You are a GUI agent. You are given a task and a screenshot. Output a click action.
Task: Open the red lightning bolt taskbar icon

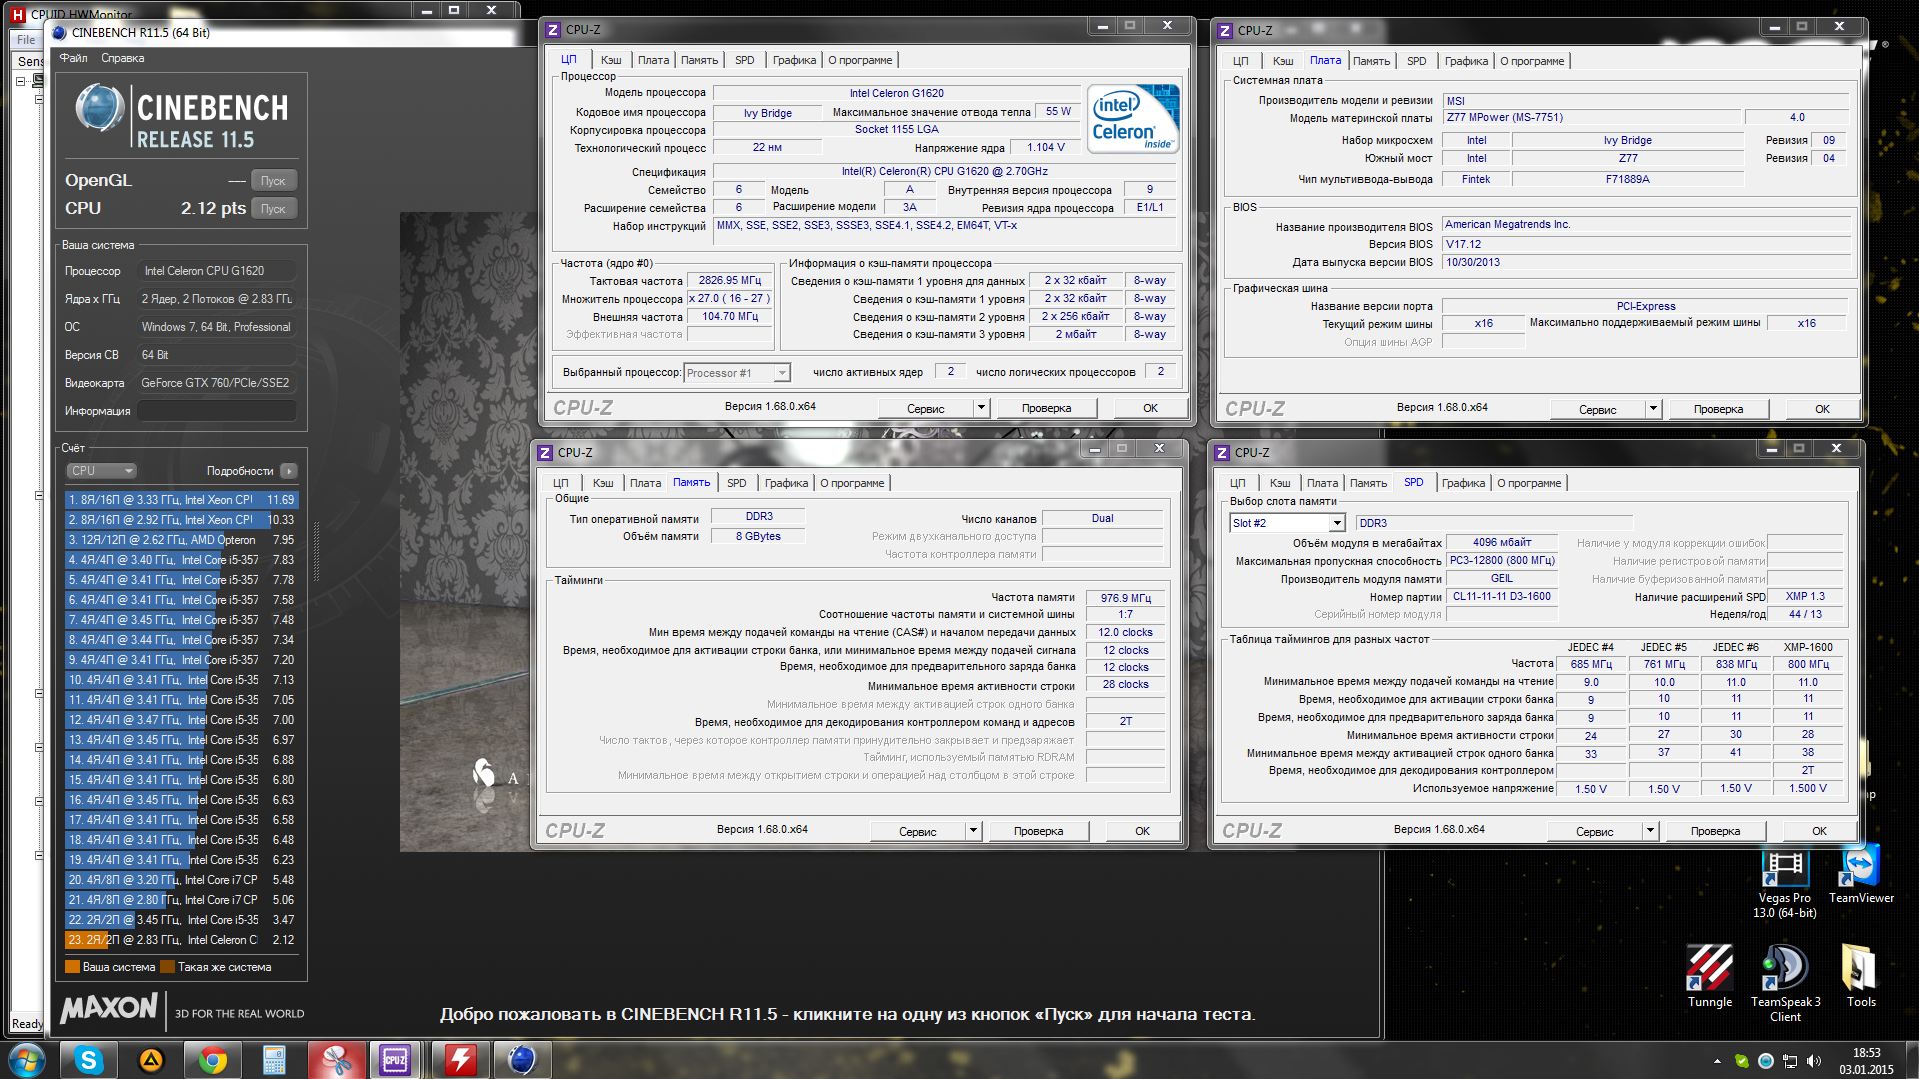460,1060
